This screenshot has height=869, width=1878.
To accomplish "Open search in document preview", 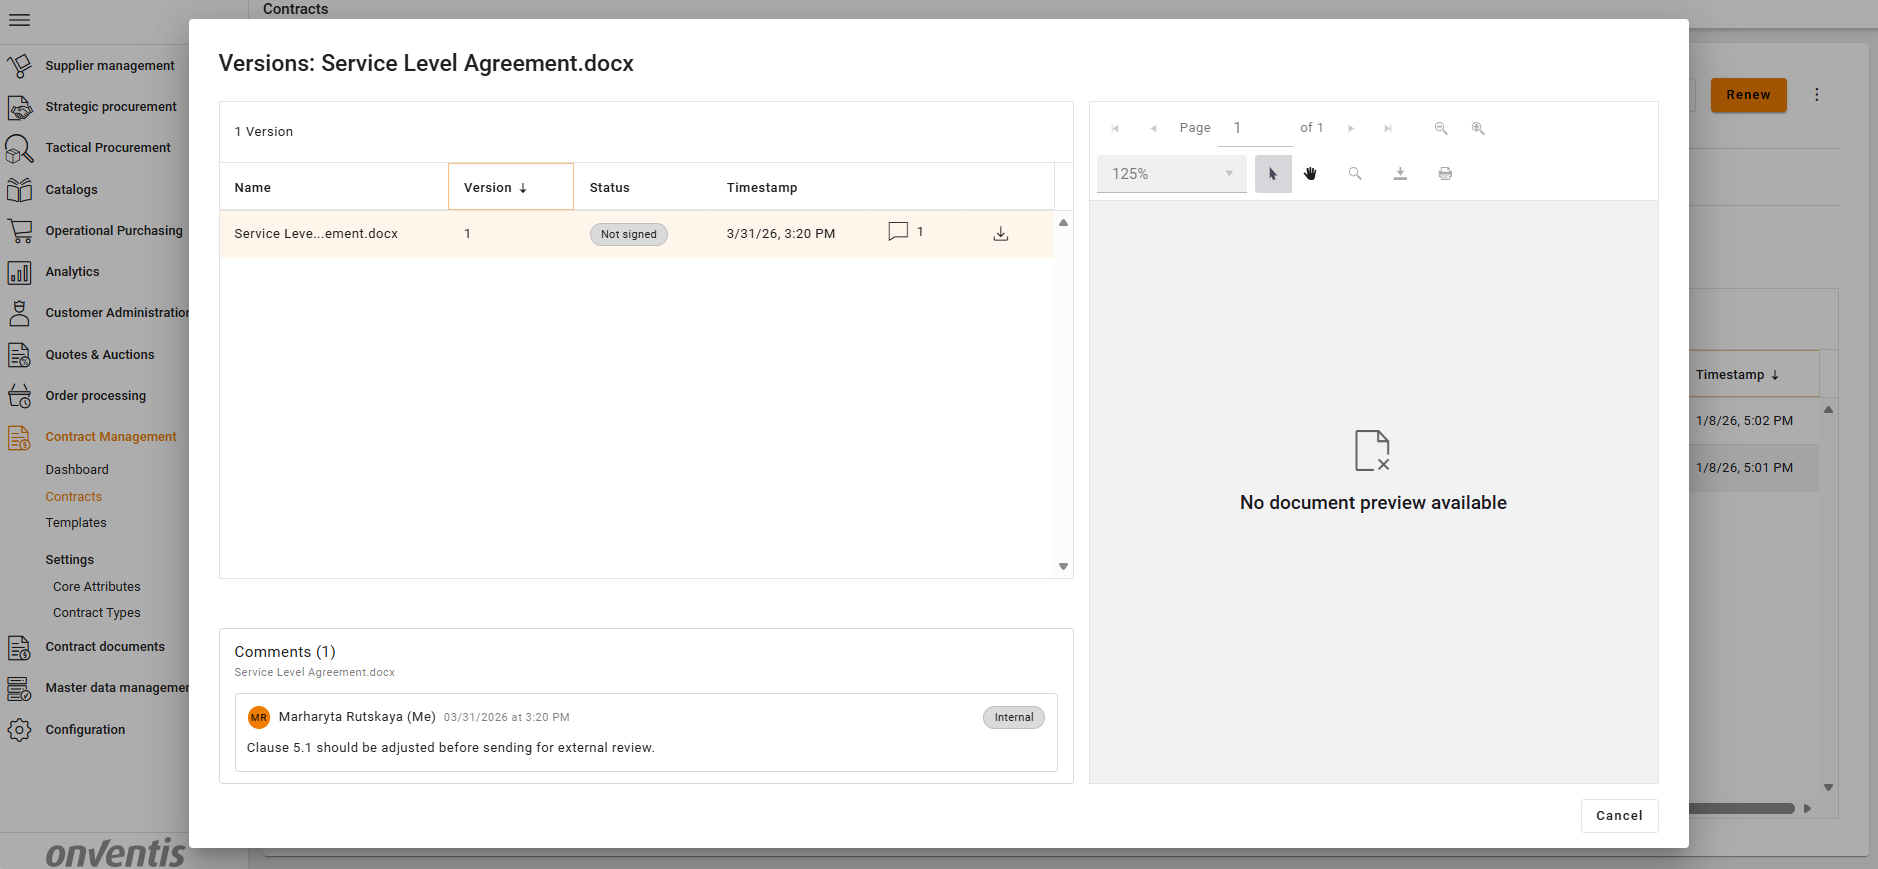I will [x=1355, y=174].
